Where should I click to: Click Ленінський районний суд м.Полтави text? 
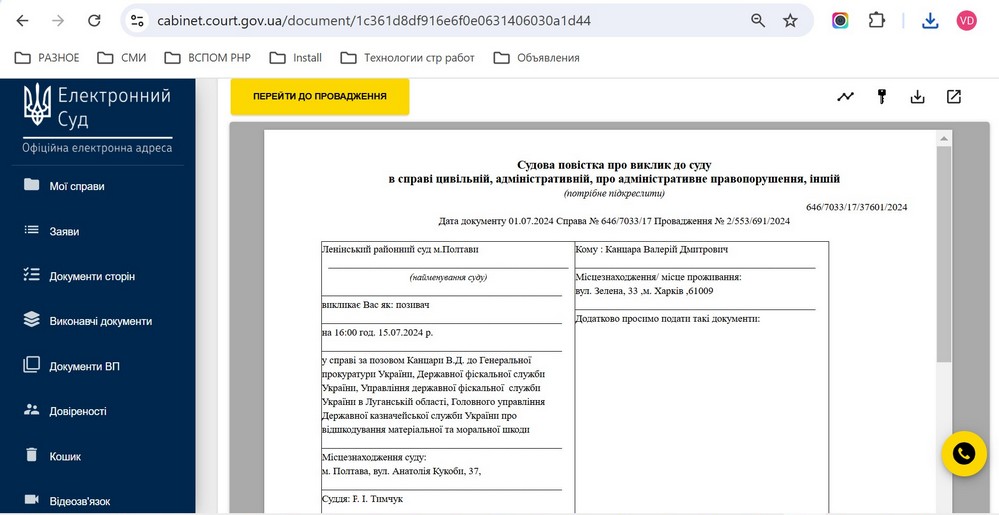[x=400, y=249]
